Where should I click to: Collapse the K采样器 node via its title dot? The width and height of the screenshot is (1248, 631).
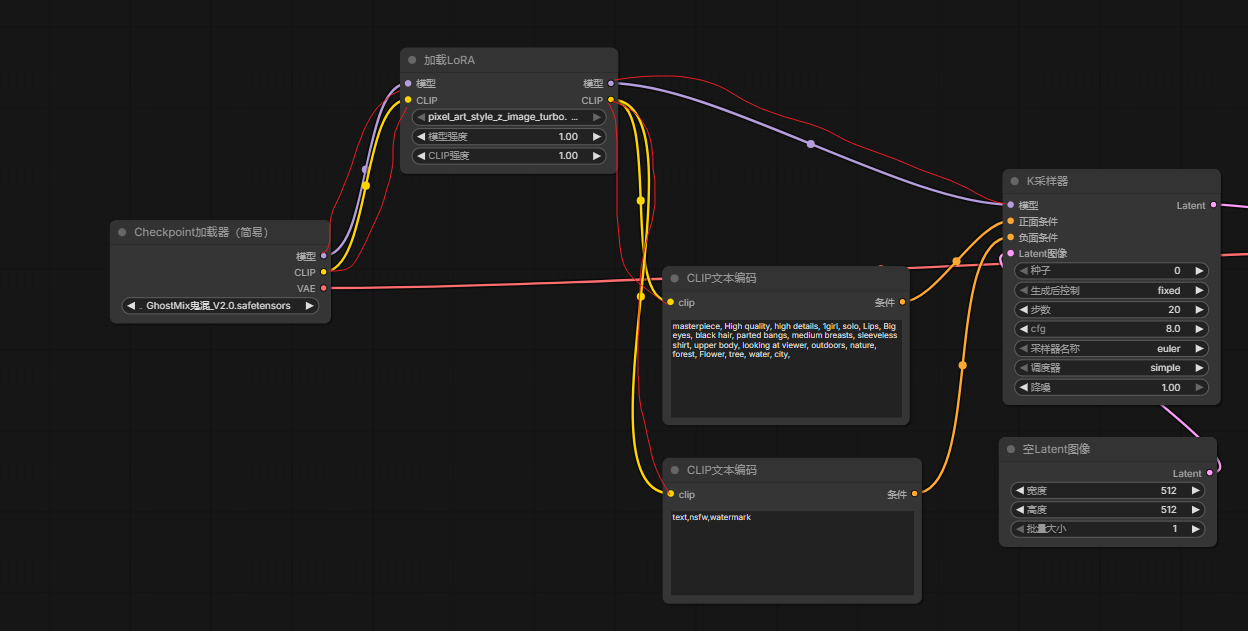coord(1015,181)
